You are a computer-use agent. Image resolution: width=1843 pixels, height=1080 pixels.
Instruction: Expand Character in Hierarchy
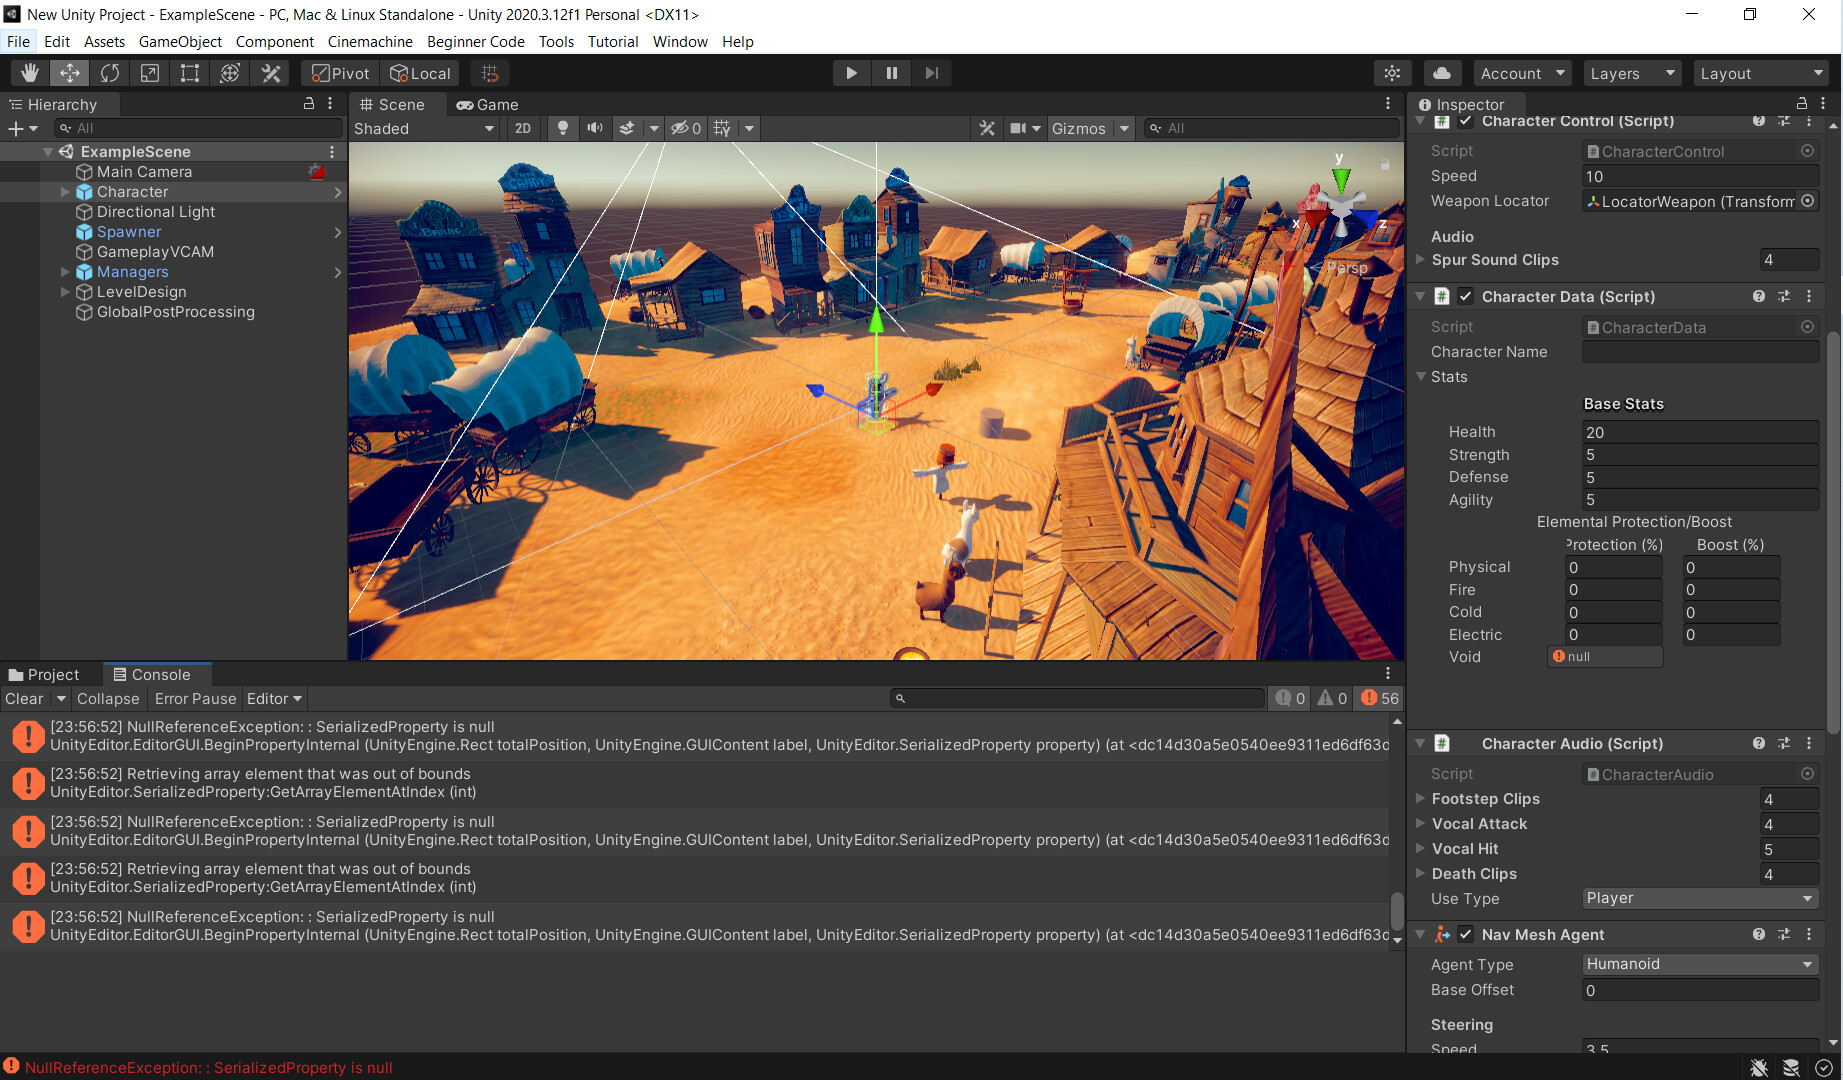tap(65, 191)
